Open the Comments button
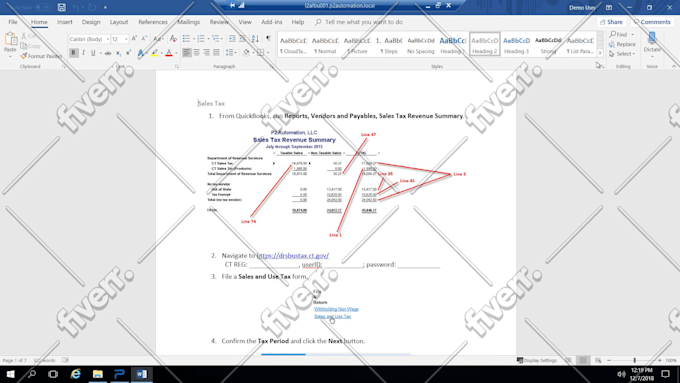The width and height of the screenshot is (680, 383). coord(652,22)
